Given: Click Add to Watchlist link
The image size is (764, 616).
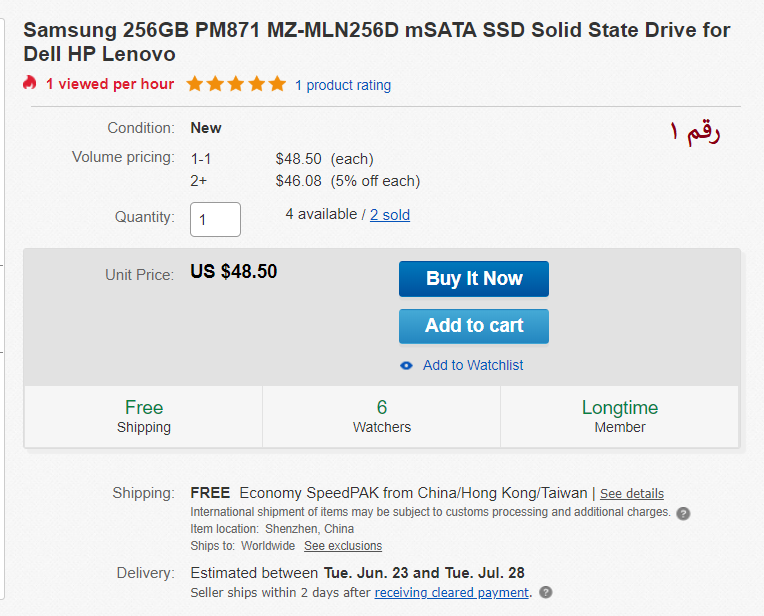Looking at the screenshot, I should tap(472, 365).
